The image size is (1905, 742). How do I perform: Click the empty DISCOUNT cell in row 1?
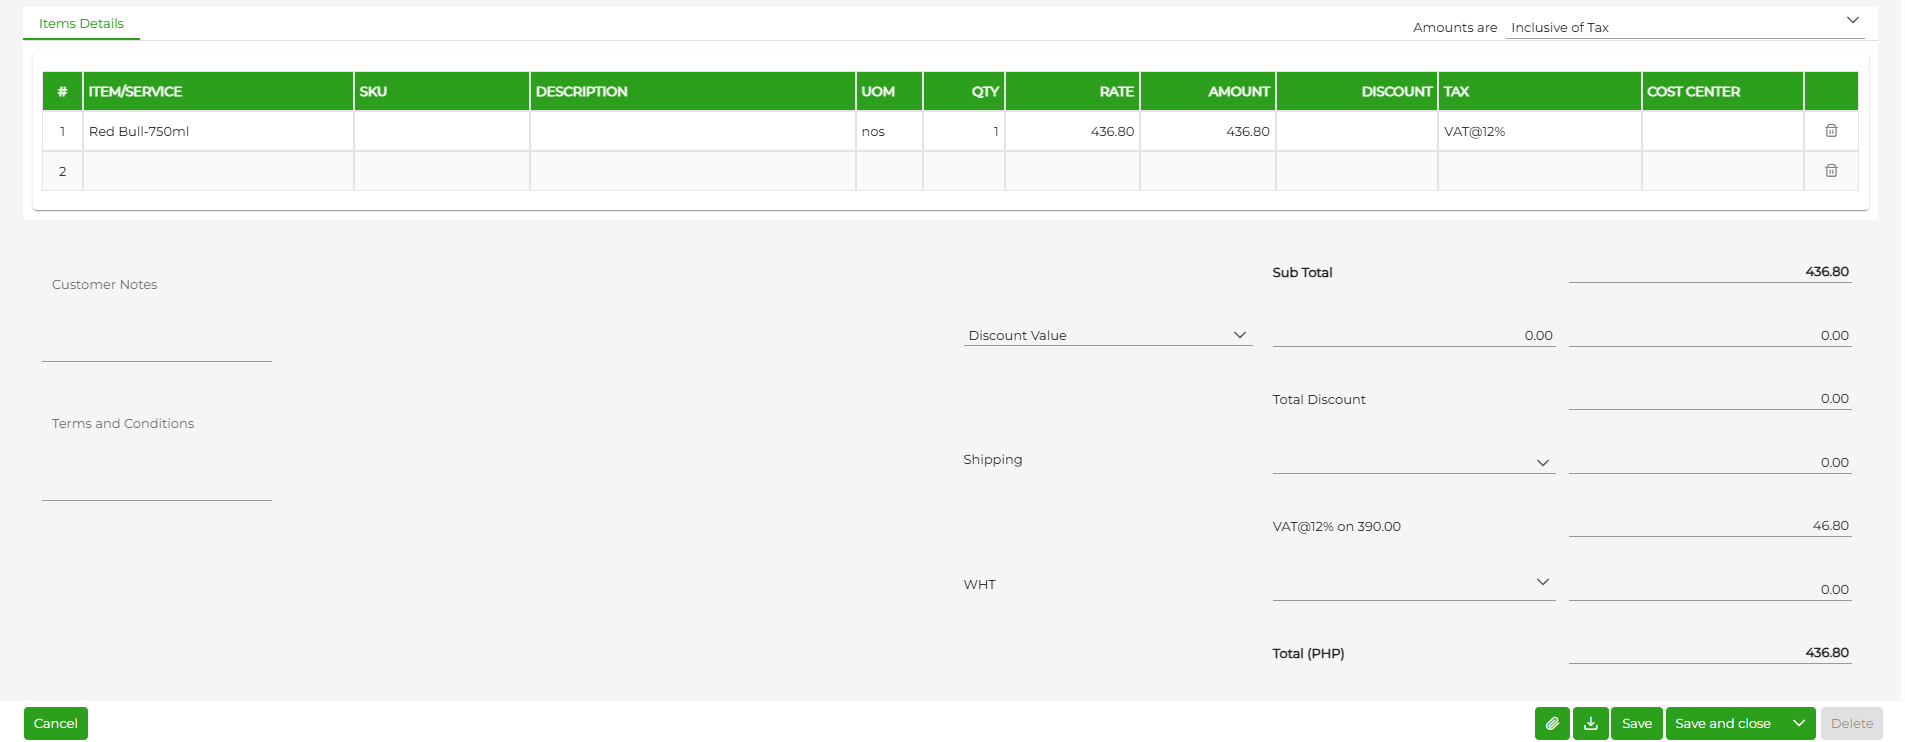click(1356, 131)
